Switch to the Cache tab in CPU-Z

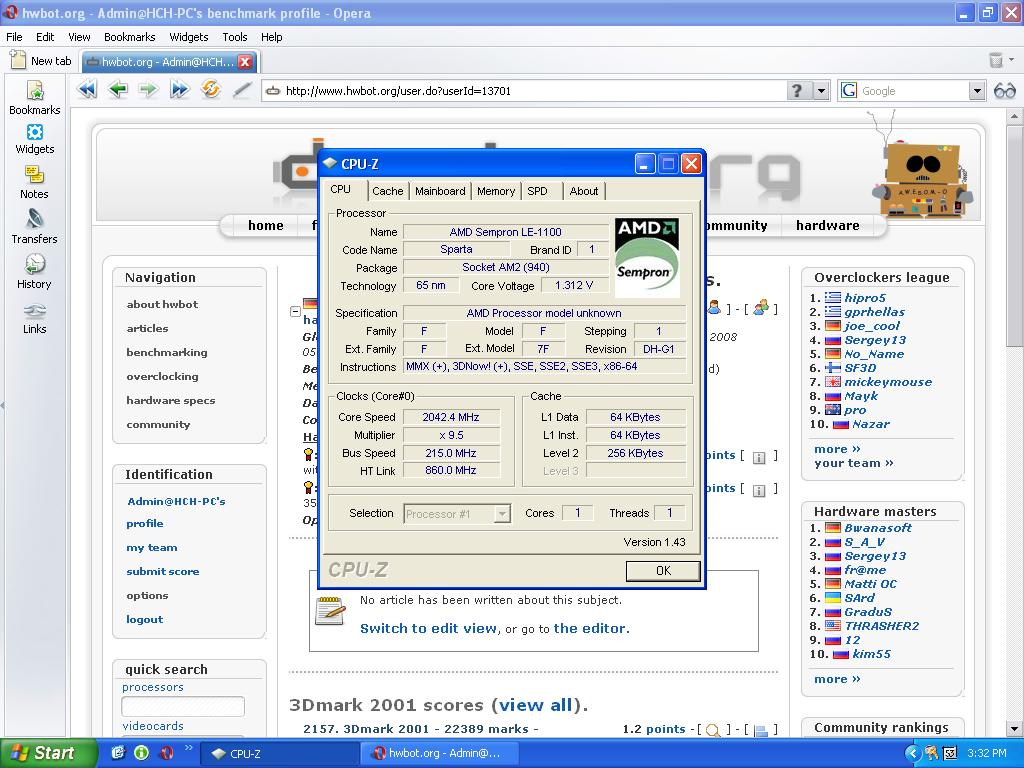click(x=388, y=191)
